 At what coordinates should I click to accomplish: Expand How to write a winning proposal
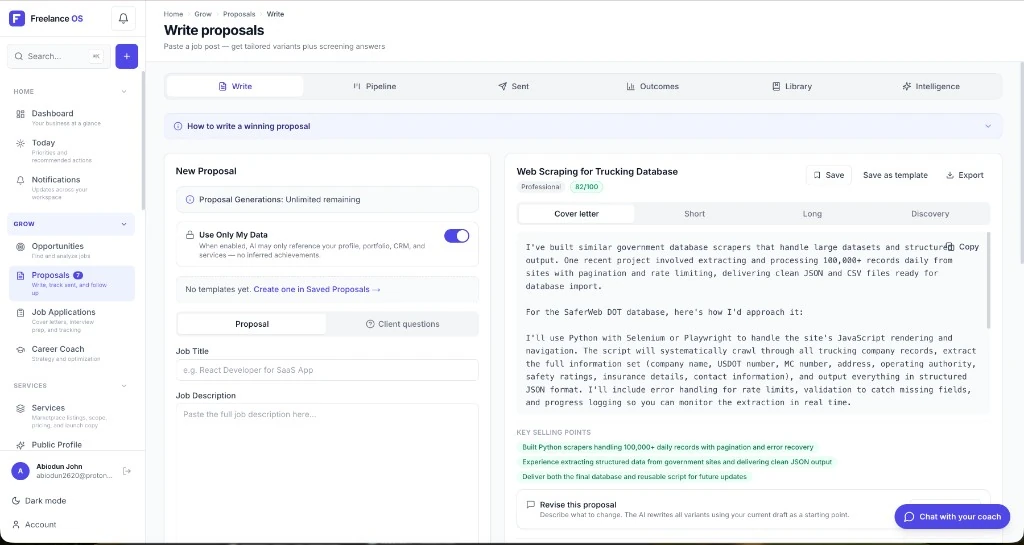[x=583, y=126]
